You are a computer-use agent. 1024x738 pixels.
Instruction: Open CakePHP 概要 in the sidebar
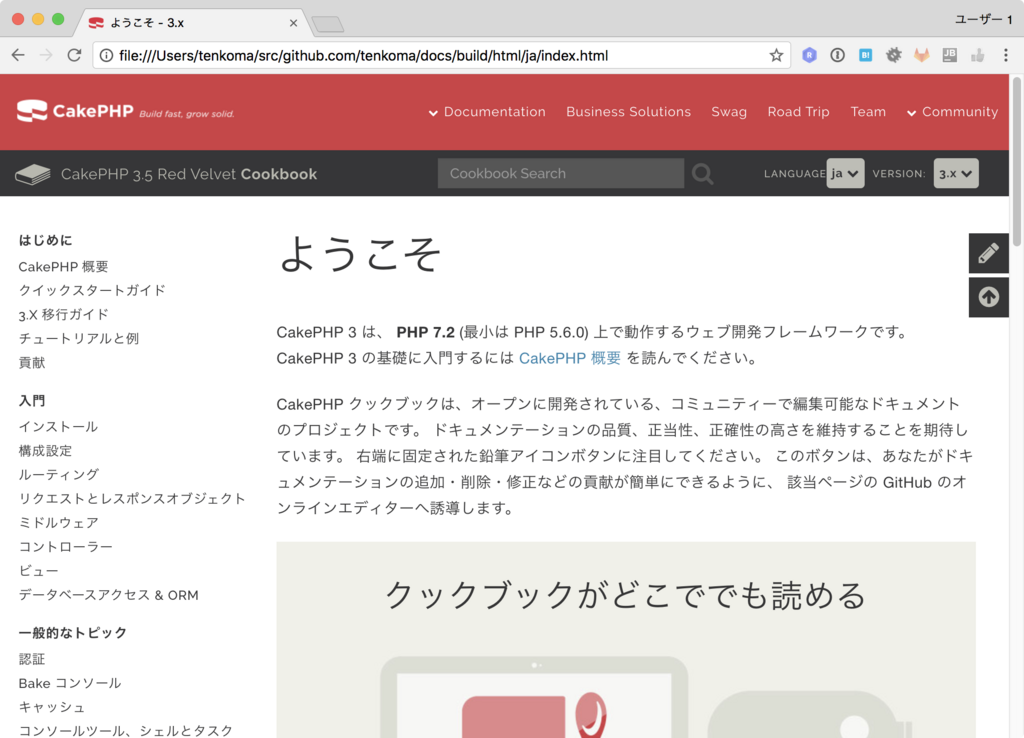(x=63, y=266)
